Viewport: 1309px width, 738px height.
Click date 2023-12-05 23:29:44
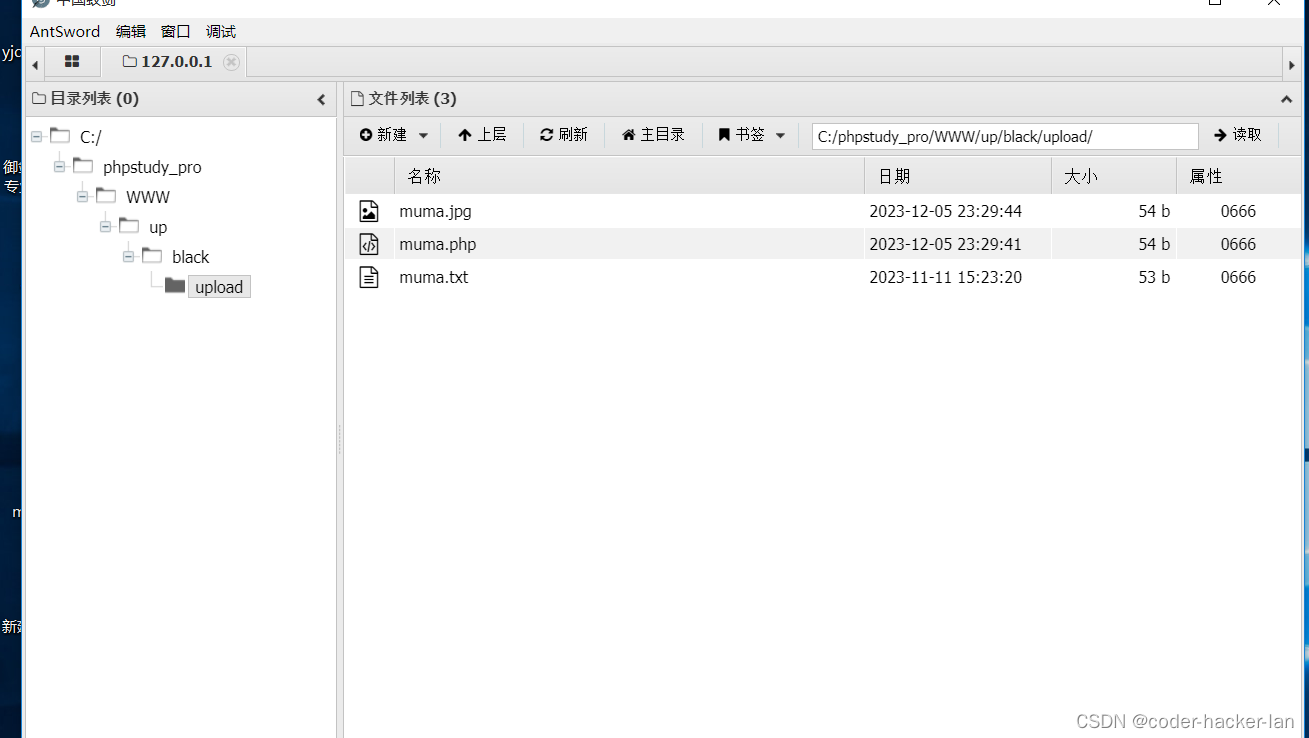coord(946,211)
